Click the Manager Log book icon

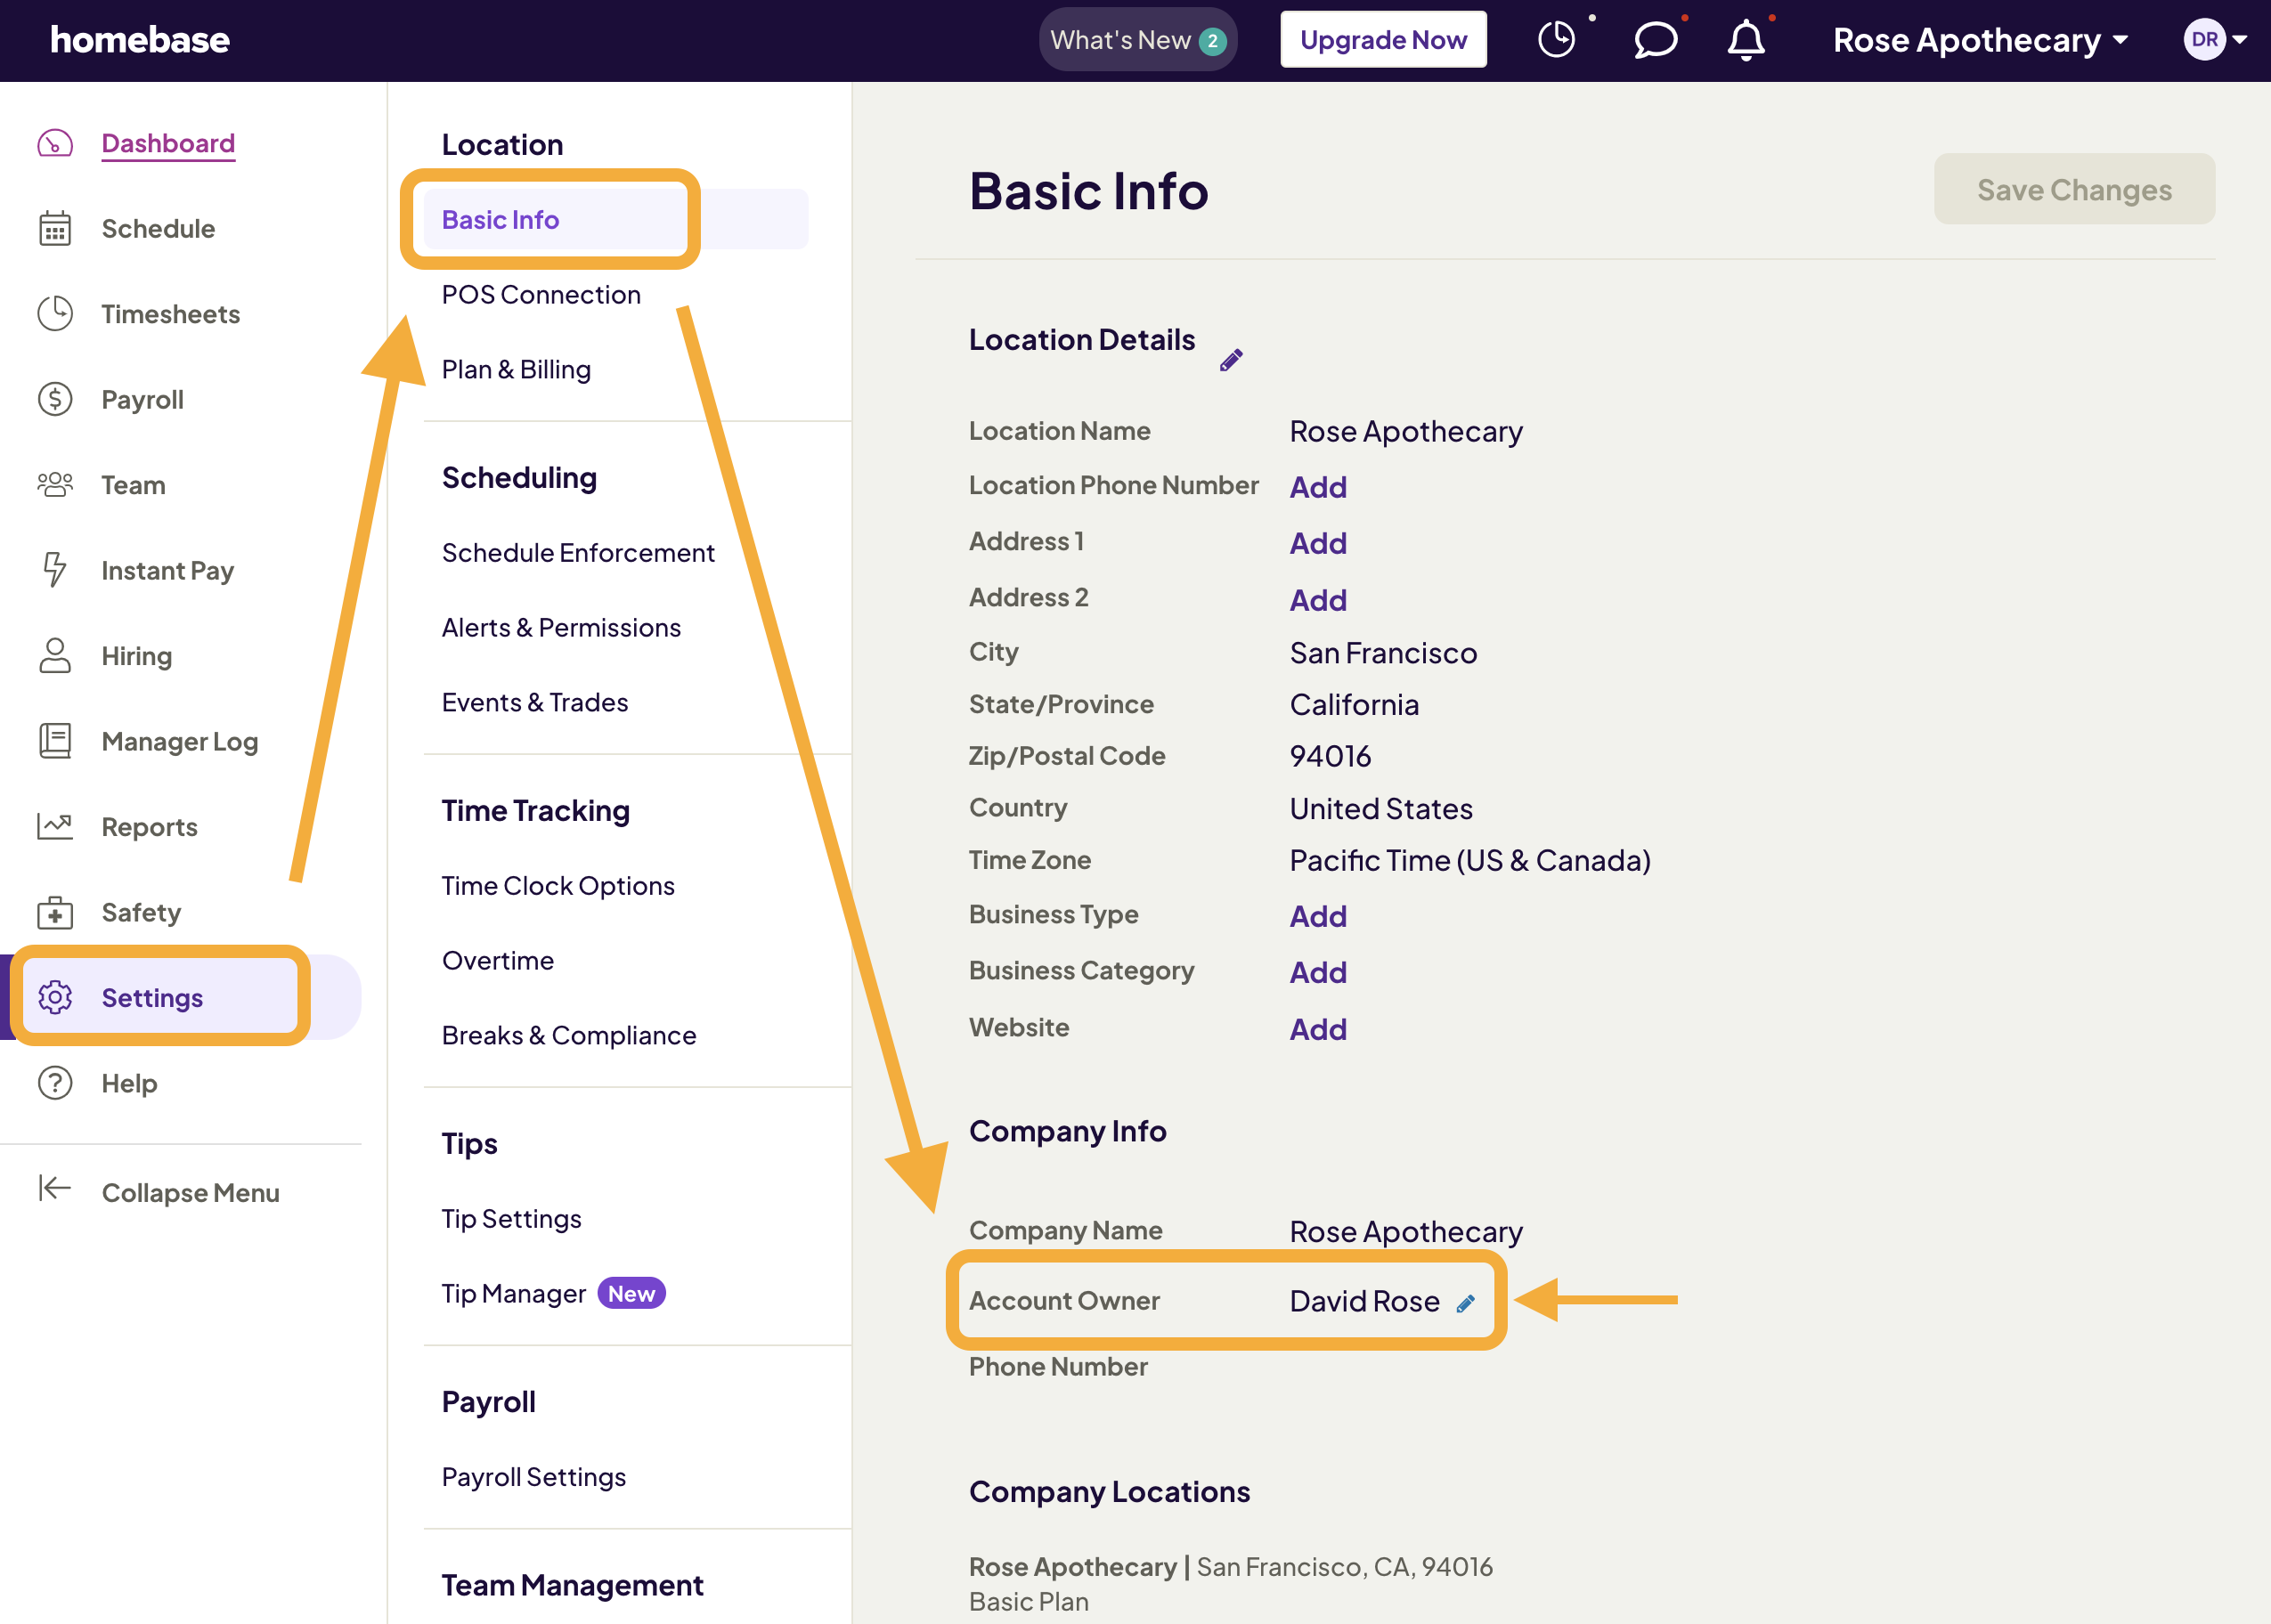[x=55, y=741]
